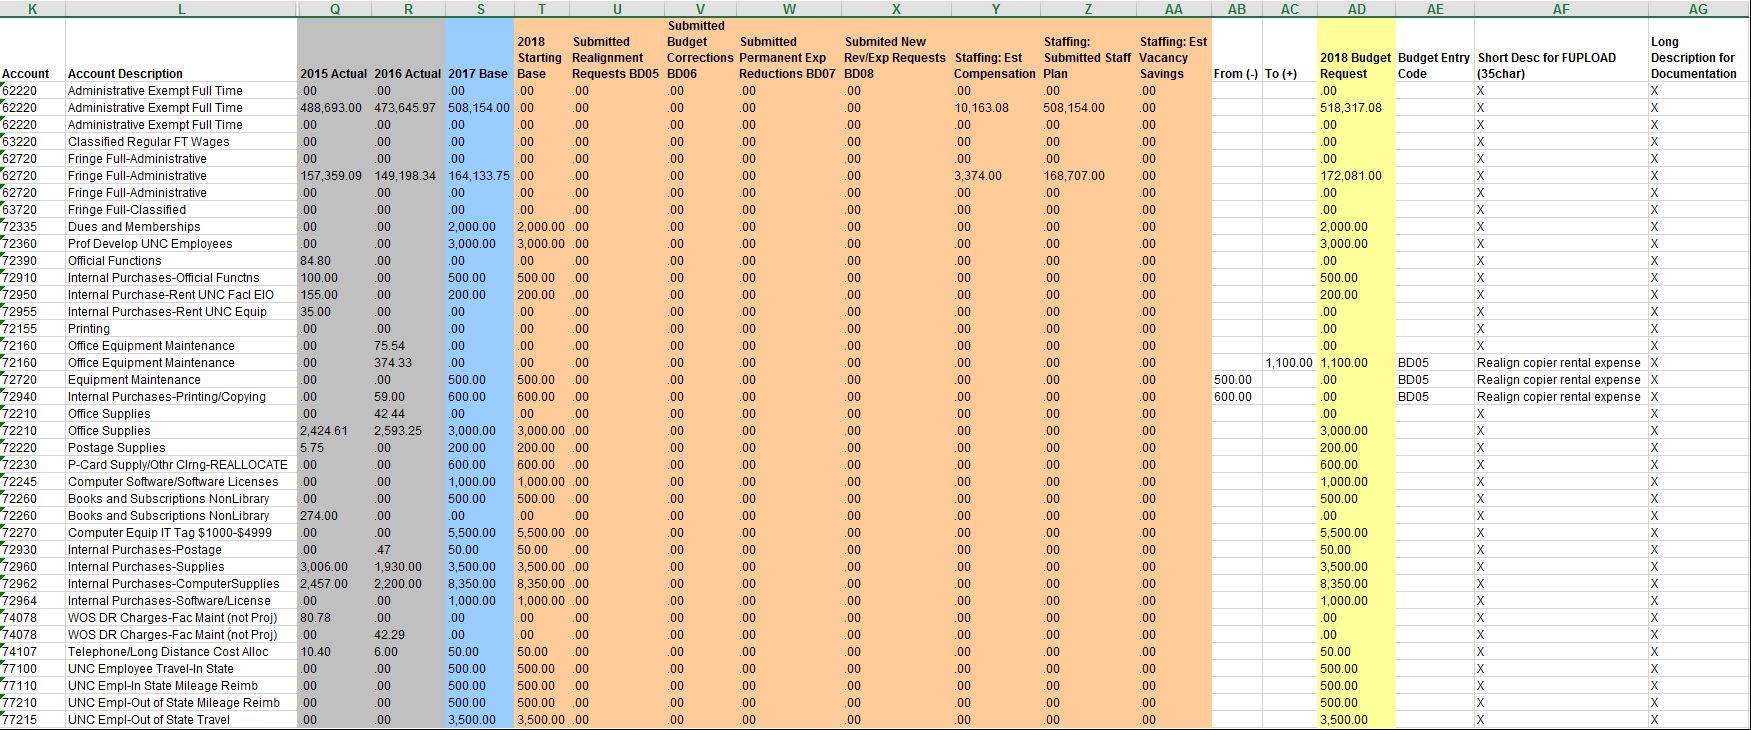Image resolution: width=1751 pixels, height=730 pixels.
Task: Select the 168,707.00 Submitted Staff Plan cell
Action: [x=1074, y=176]
